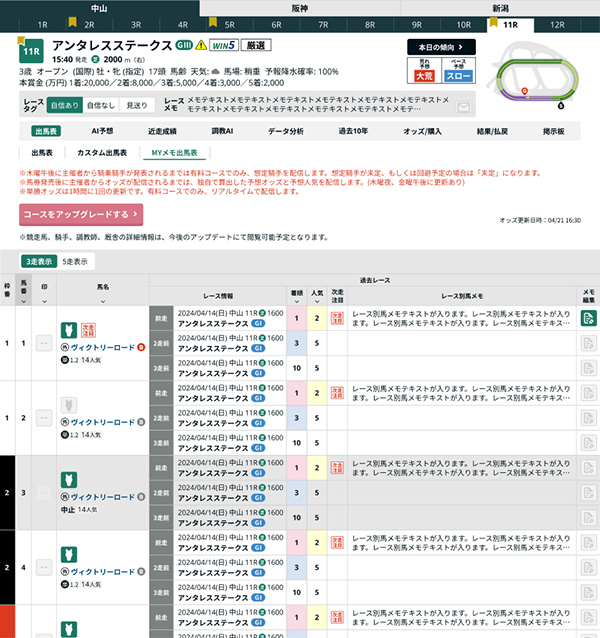Image resolution: width=600 pixels, height=638 pixels.
Task: Open the mark dropdown for horse 1
Action: [x=43, y=343]
